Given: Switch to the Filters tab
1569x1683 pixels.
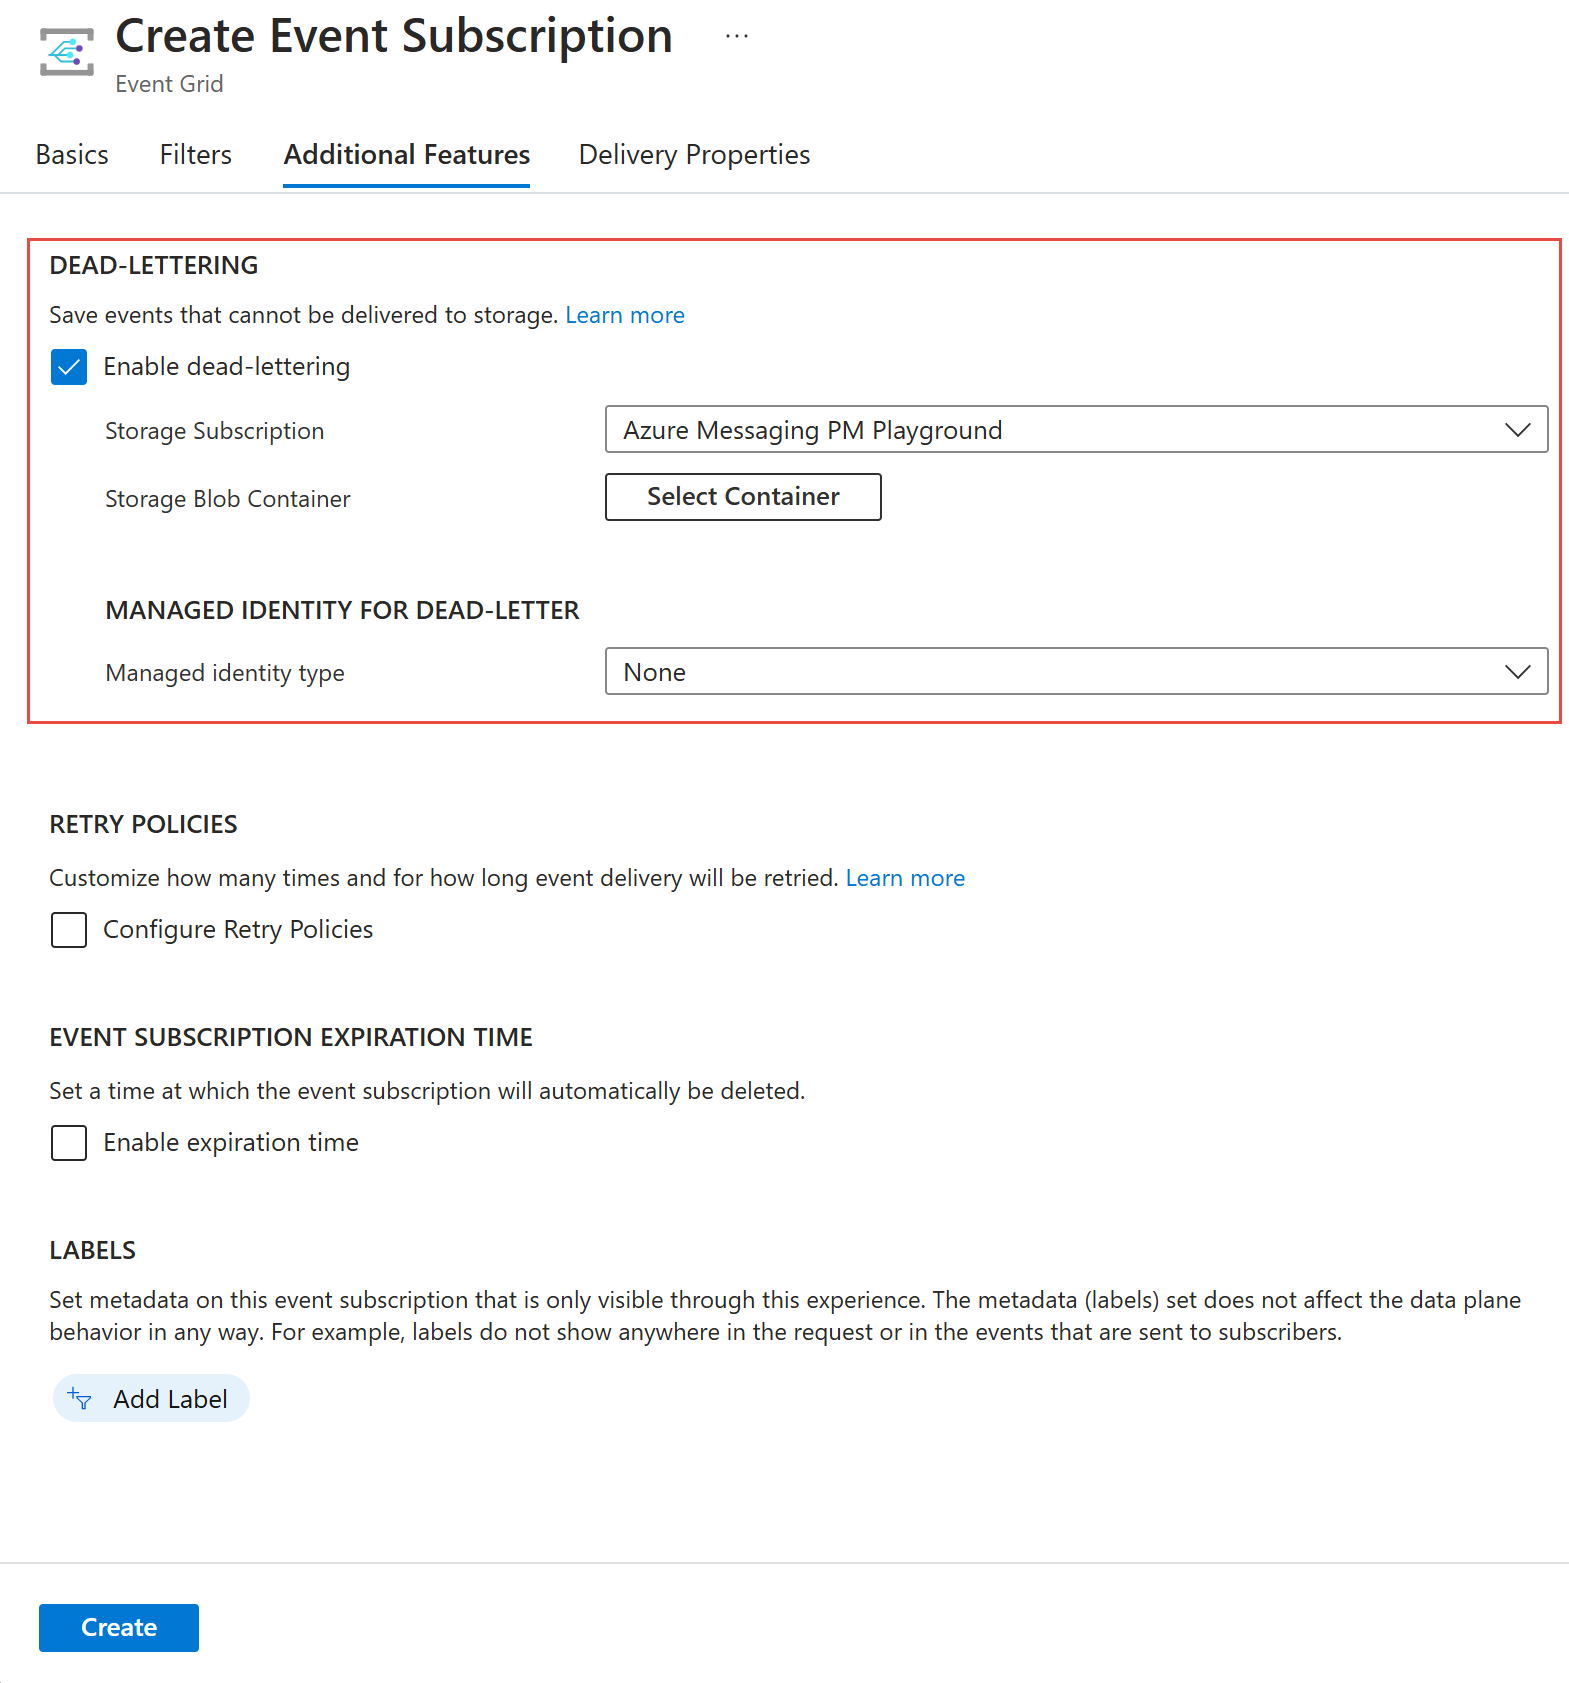Looking at the screenshot, I should pos(196,155).
